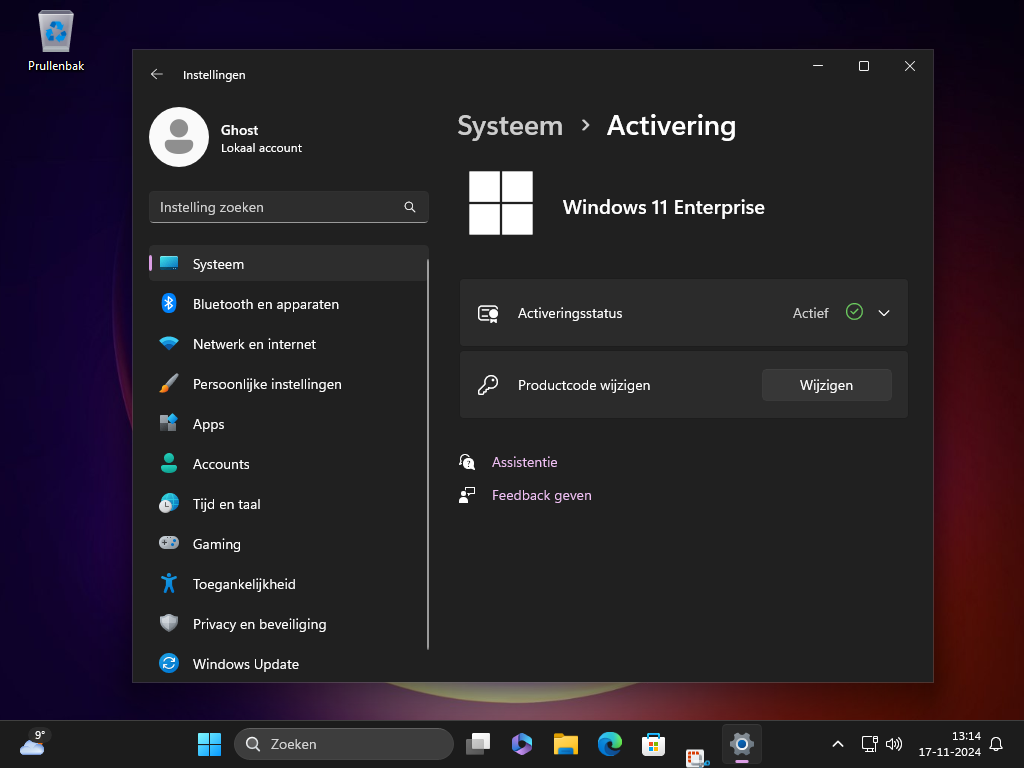
Task: Open the clock showing 13:14
Action: pos(950,744)
